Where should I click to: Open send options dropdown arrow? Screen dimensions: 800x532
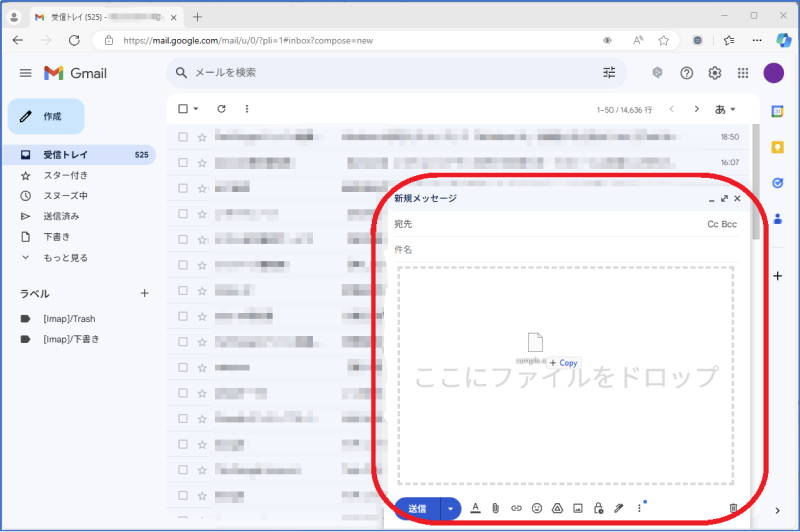coord(451,509)
